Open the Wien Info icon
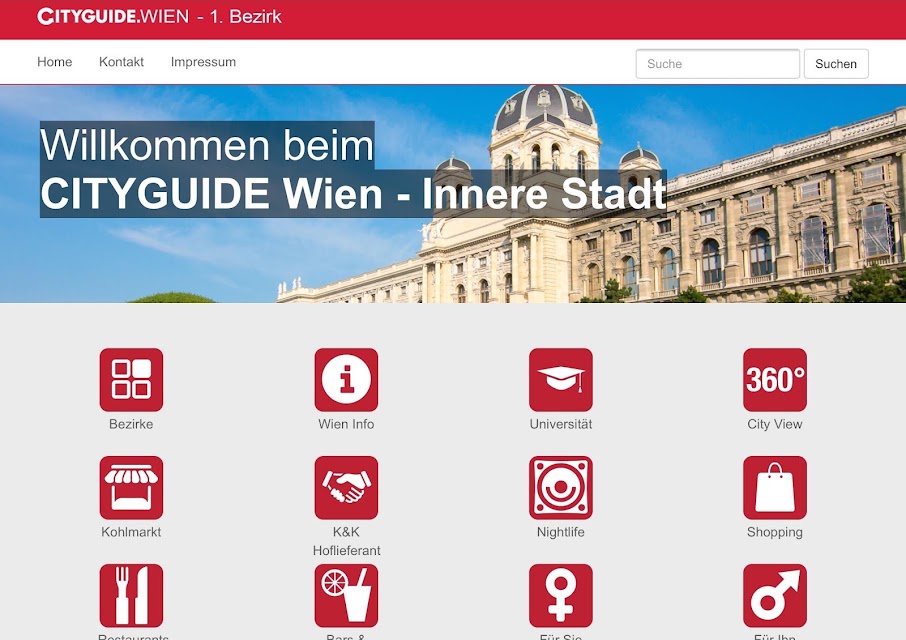Image resolution: width=906 pixels, height=640 pixels. click(346, 379)
